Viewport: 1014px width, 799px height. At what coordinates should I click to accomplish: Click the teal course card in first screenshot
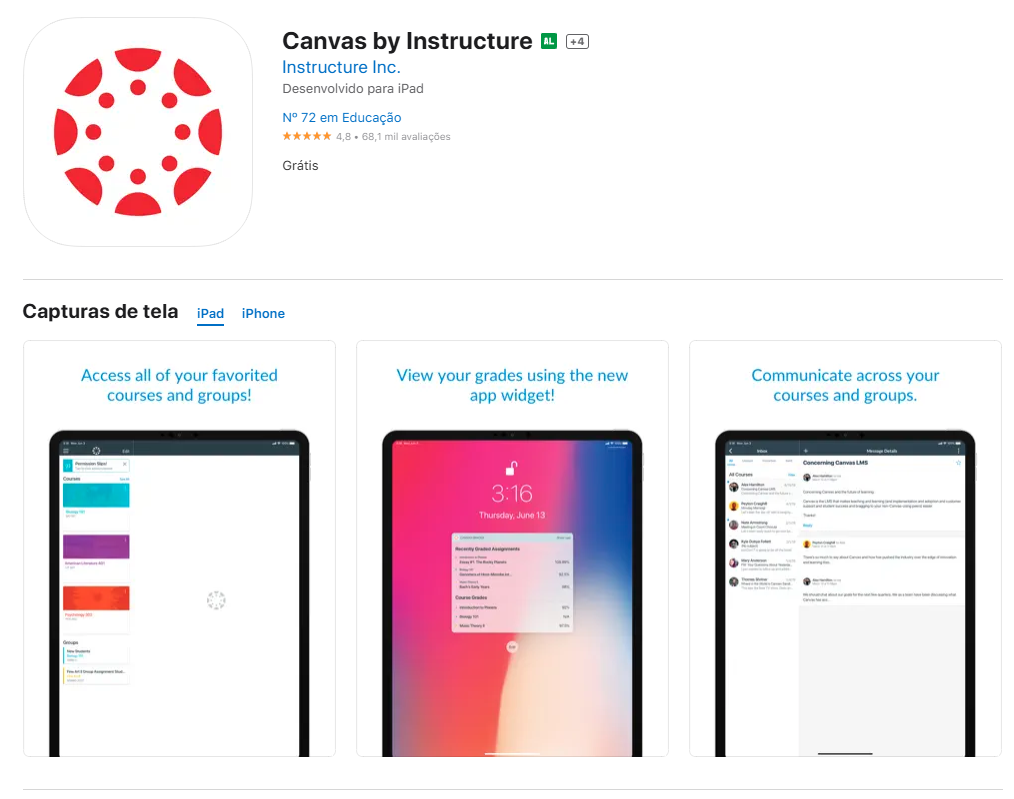click(96, 495)
